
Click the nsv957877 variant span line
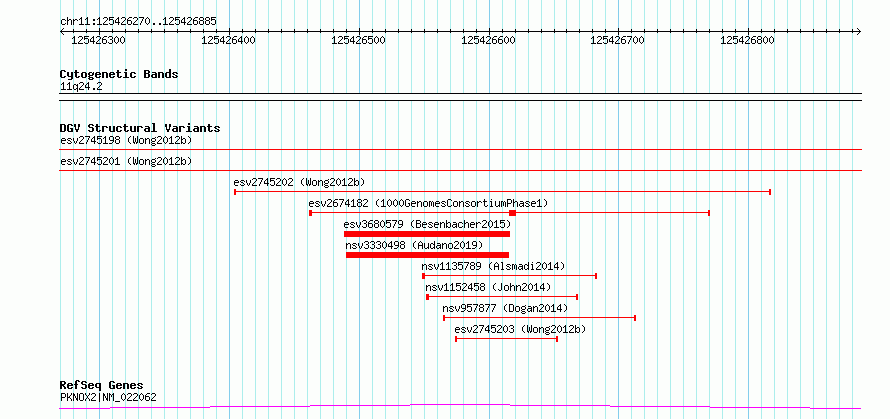pos(539,317)
